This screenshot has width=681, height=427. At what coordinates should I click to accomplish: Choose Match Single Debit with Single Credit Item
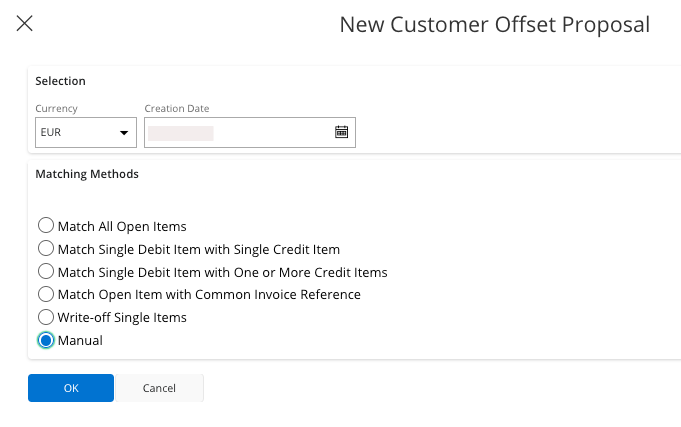coord(46,249)
